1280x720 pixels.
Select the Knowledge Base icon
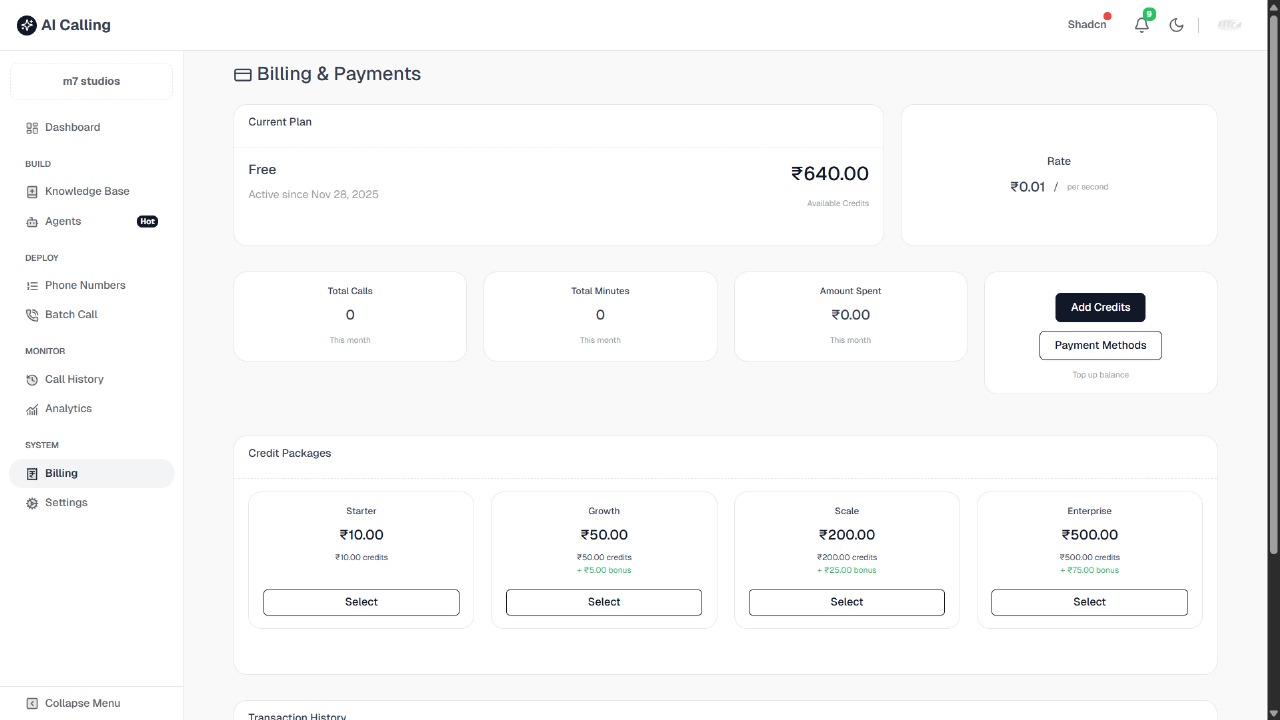(31, 191)
